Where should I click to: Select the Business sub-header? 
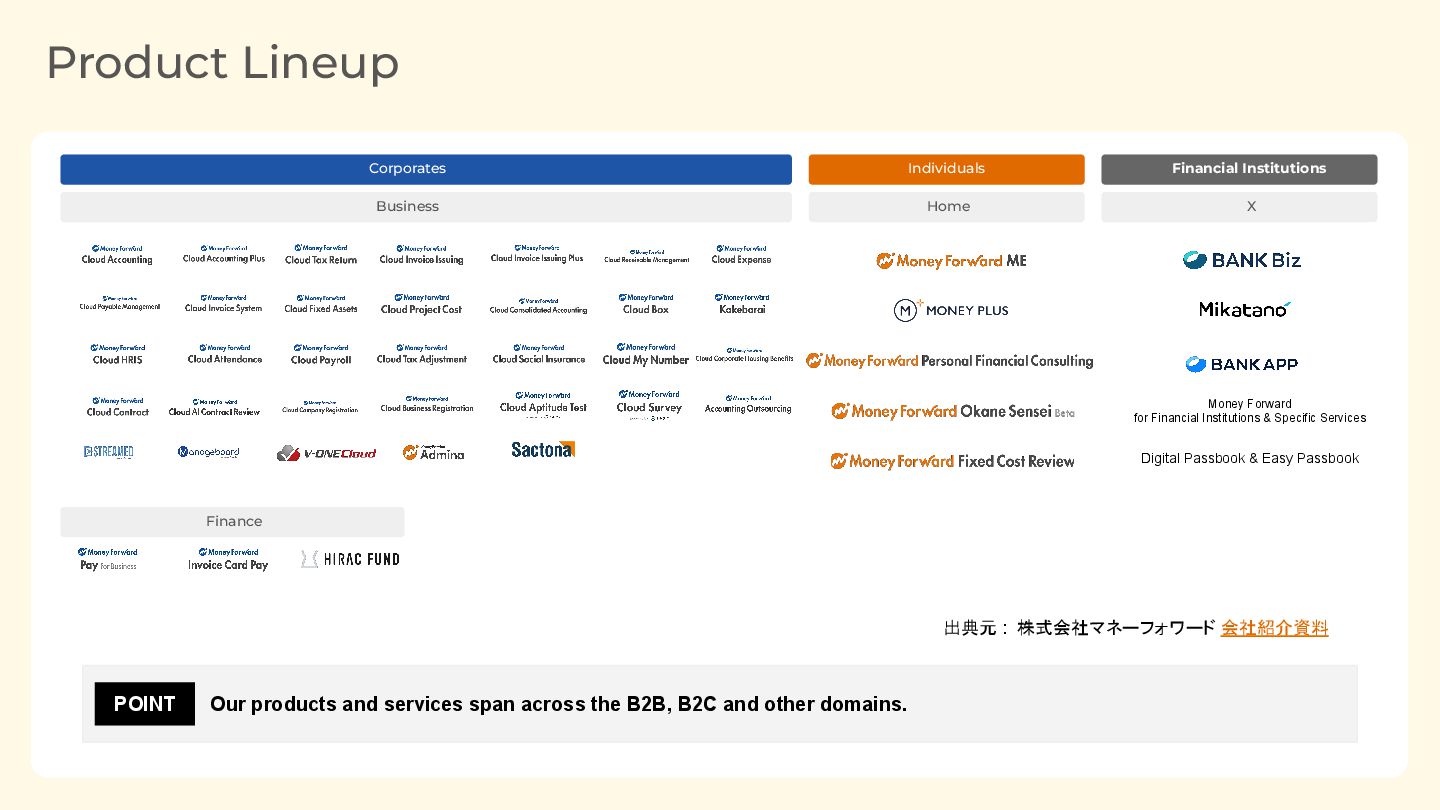click(426, 207)
